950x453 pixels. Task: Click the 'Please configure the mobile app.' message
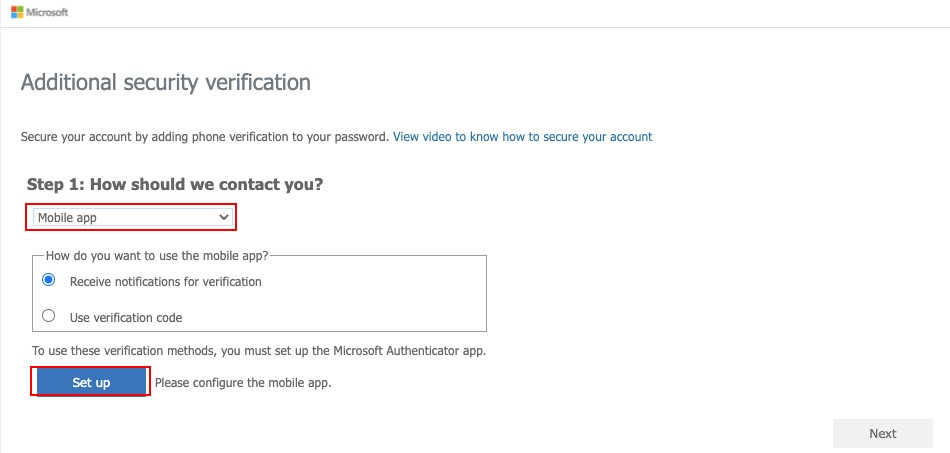click(244, 383)
